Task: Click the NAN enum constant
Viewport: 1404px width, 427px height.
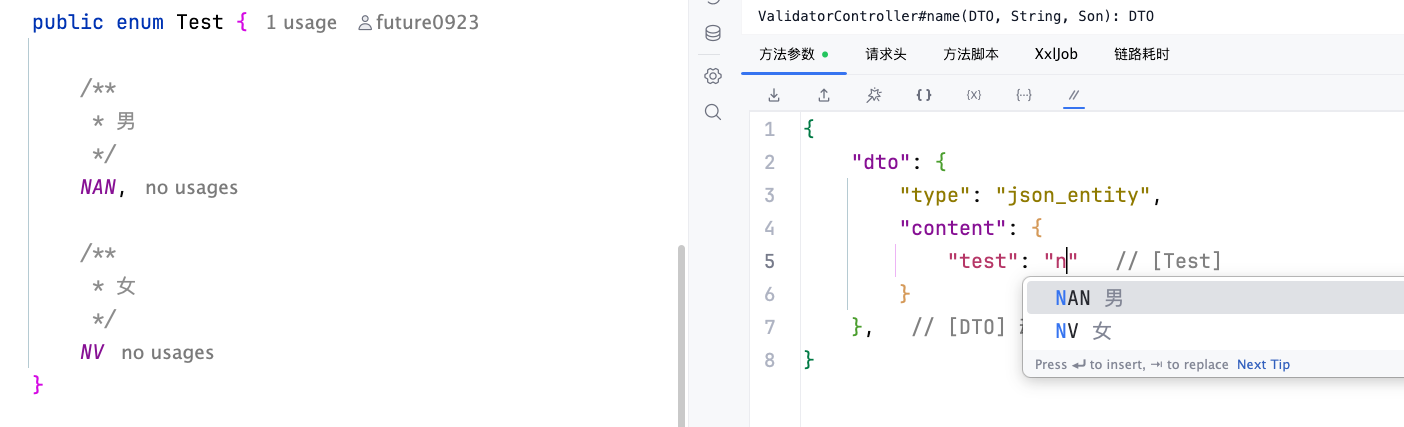Action: tap(99, 187)
